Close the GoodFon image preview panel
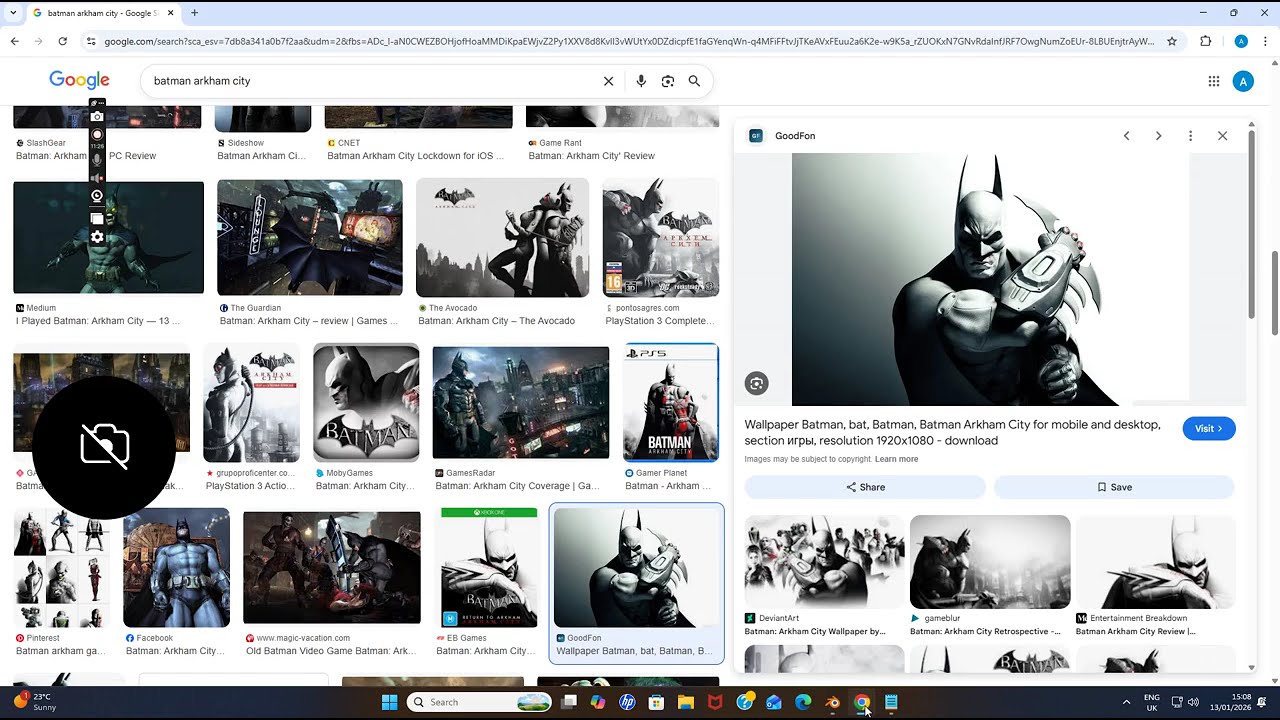Screen dimensions: 1280x720 point(1222,136)
